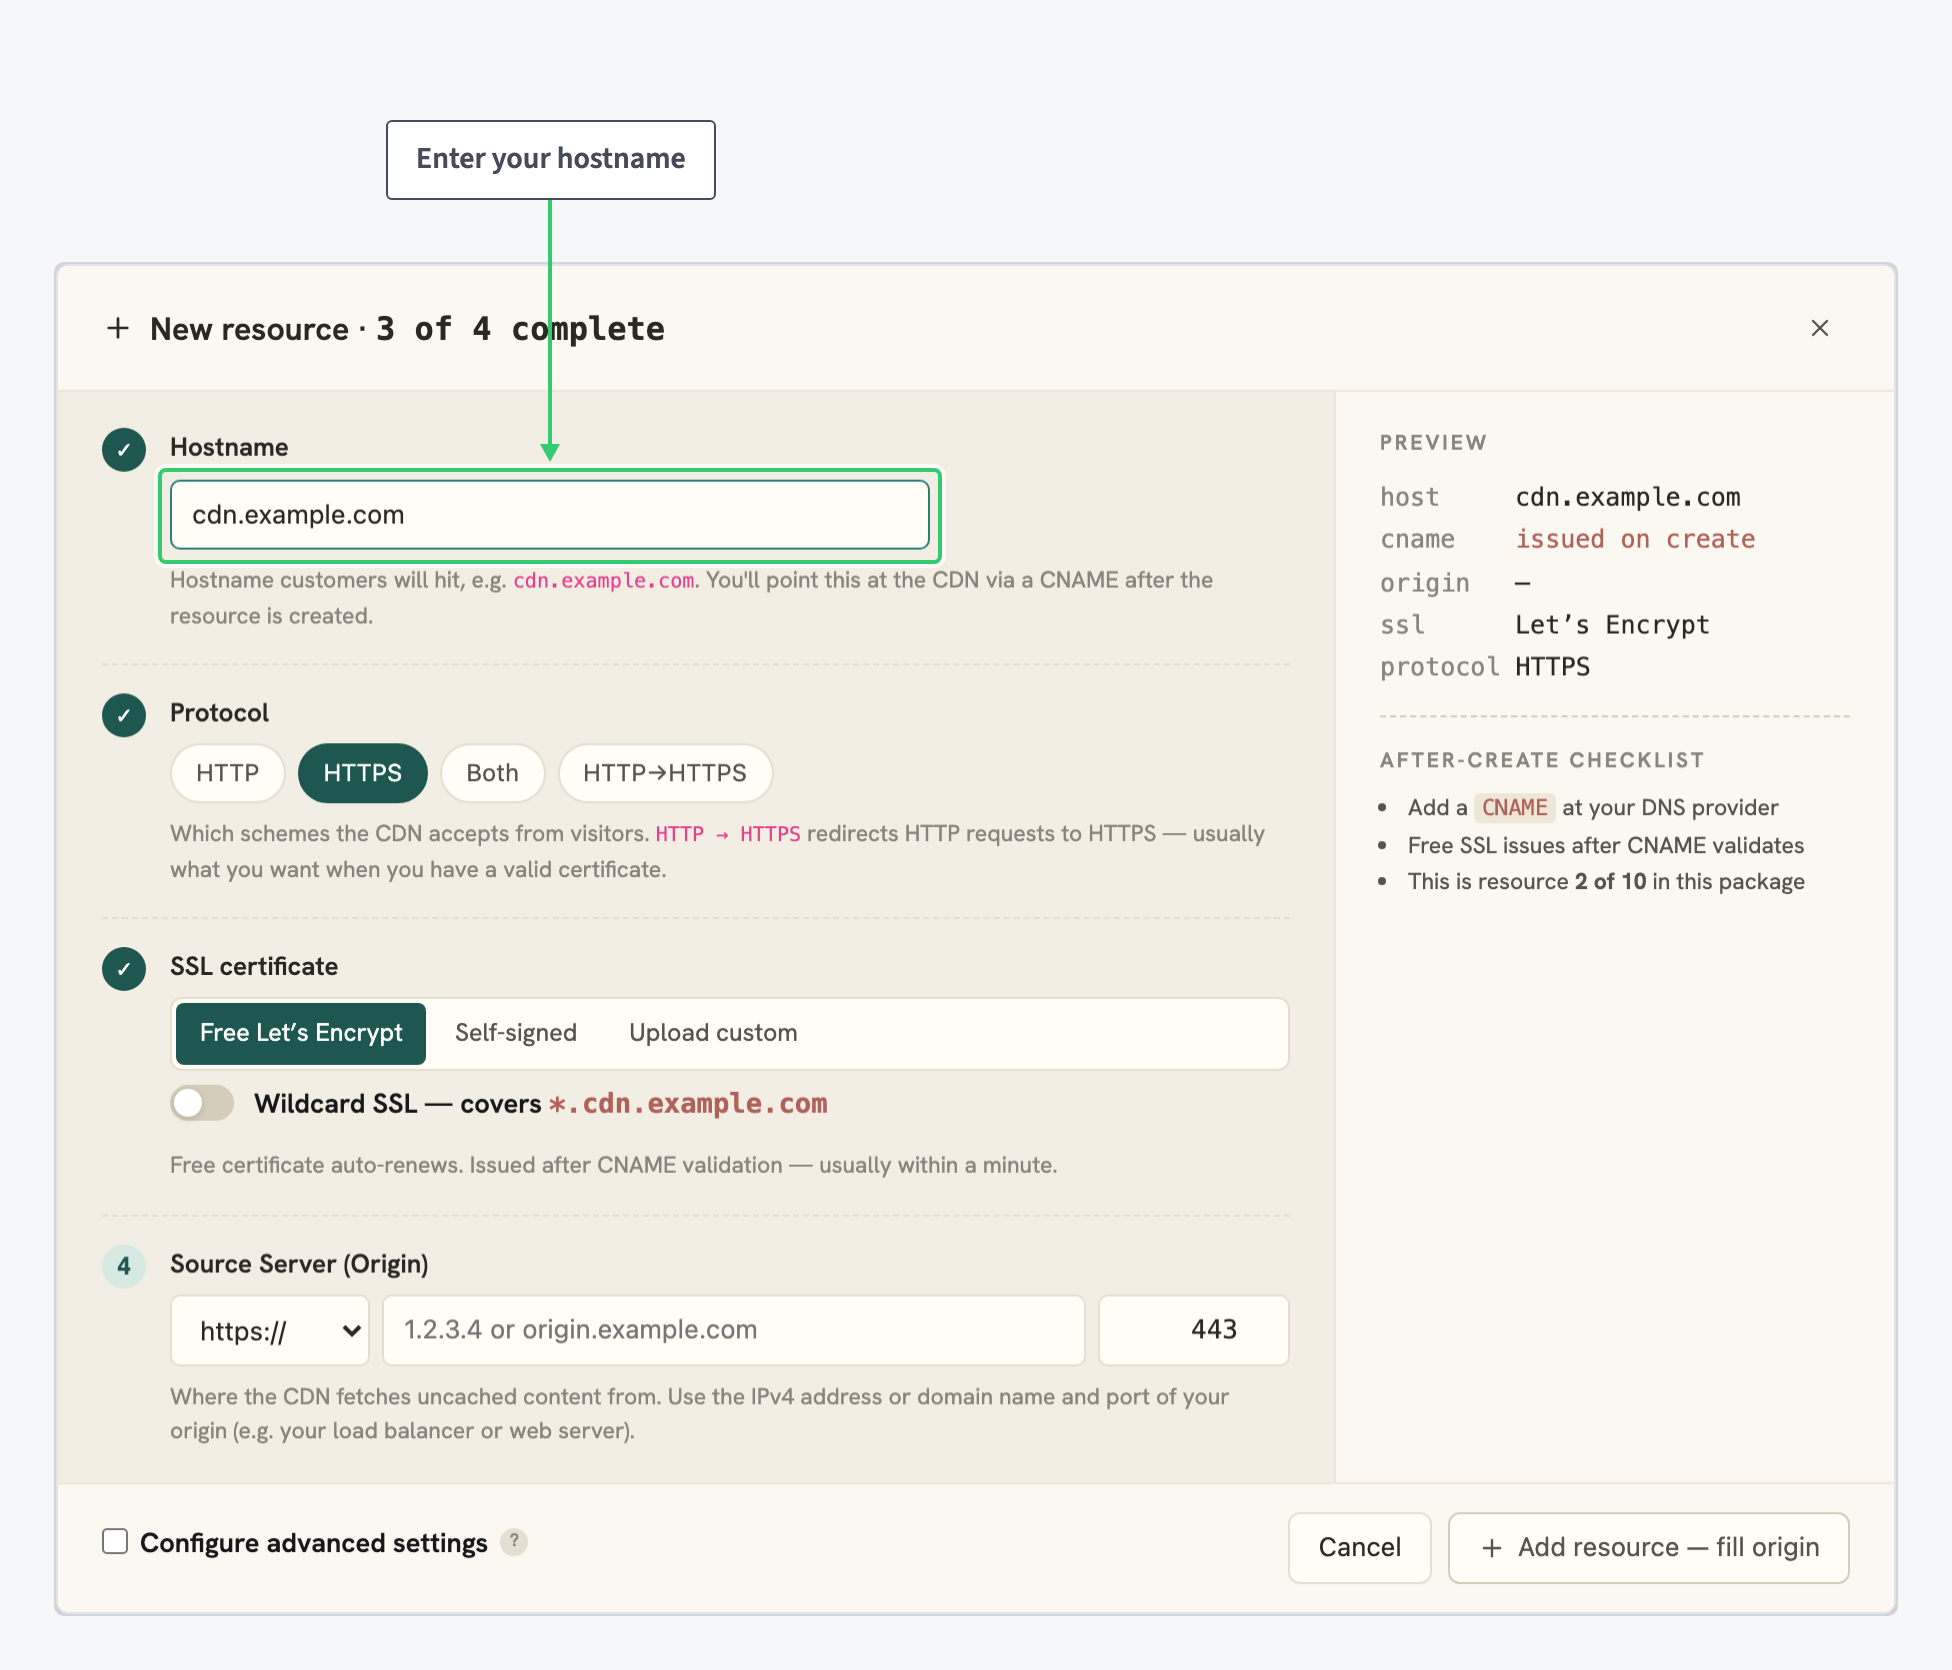Screen dimensions: 1952x1670
Task: Click the CNAME code tag in checklist
Action: (x=1515, y=807)
